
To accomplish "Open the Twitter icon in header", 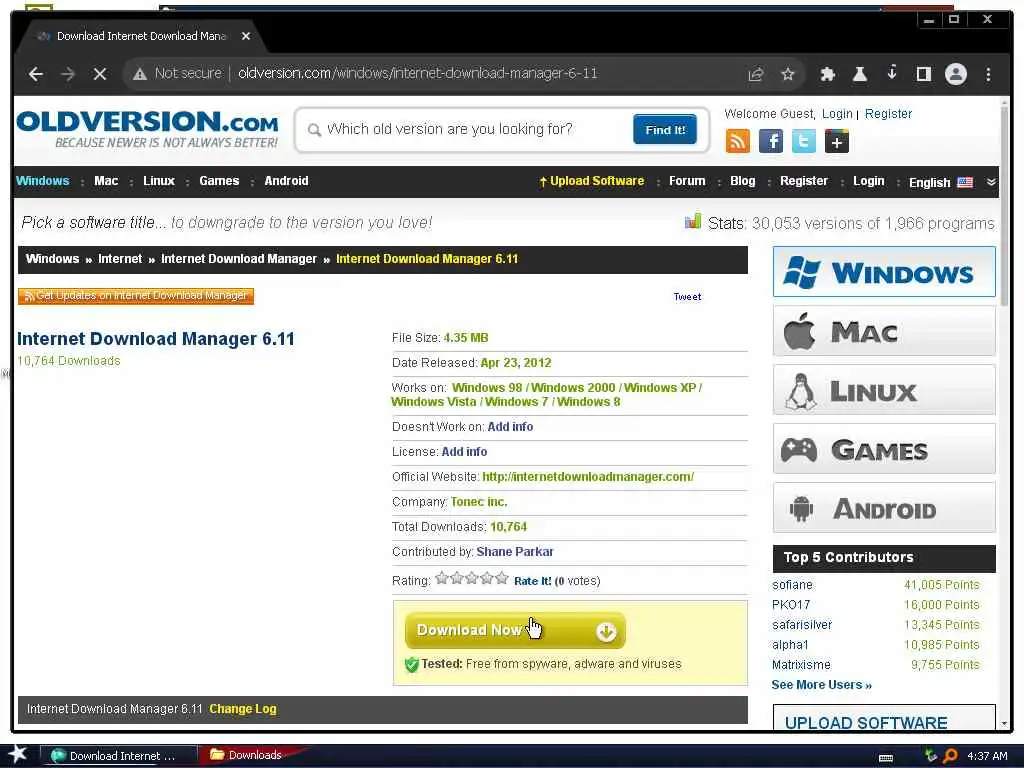I will [803, 141].
